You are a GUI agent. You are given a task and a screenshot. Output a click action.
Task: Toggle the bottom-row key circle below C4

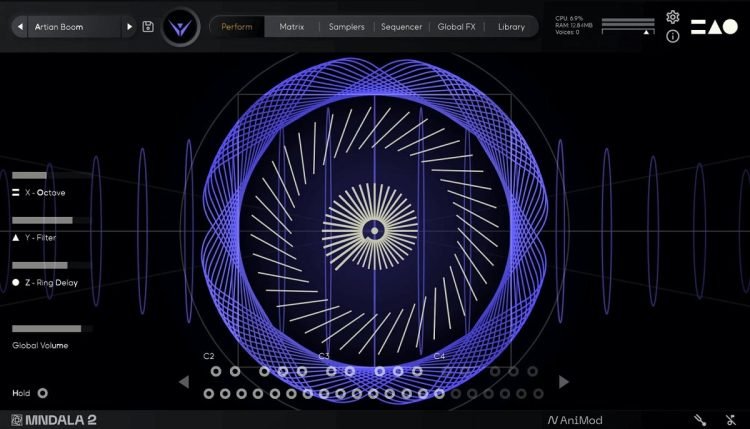[439, 393]
